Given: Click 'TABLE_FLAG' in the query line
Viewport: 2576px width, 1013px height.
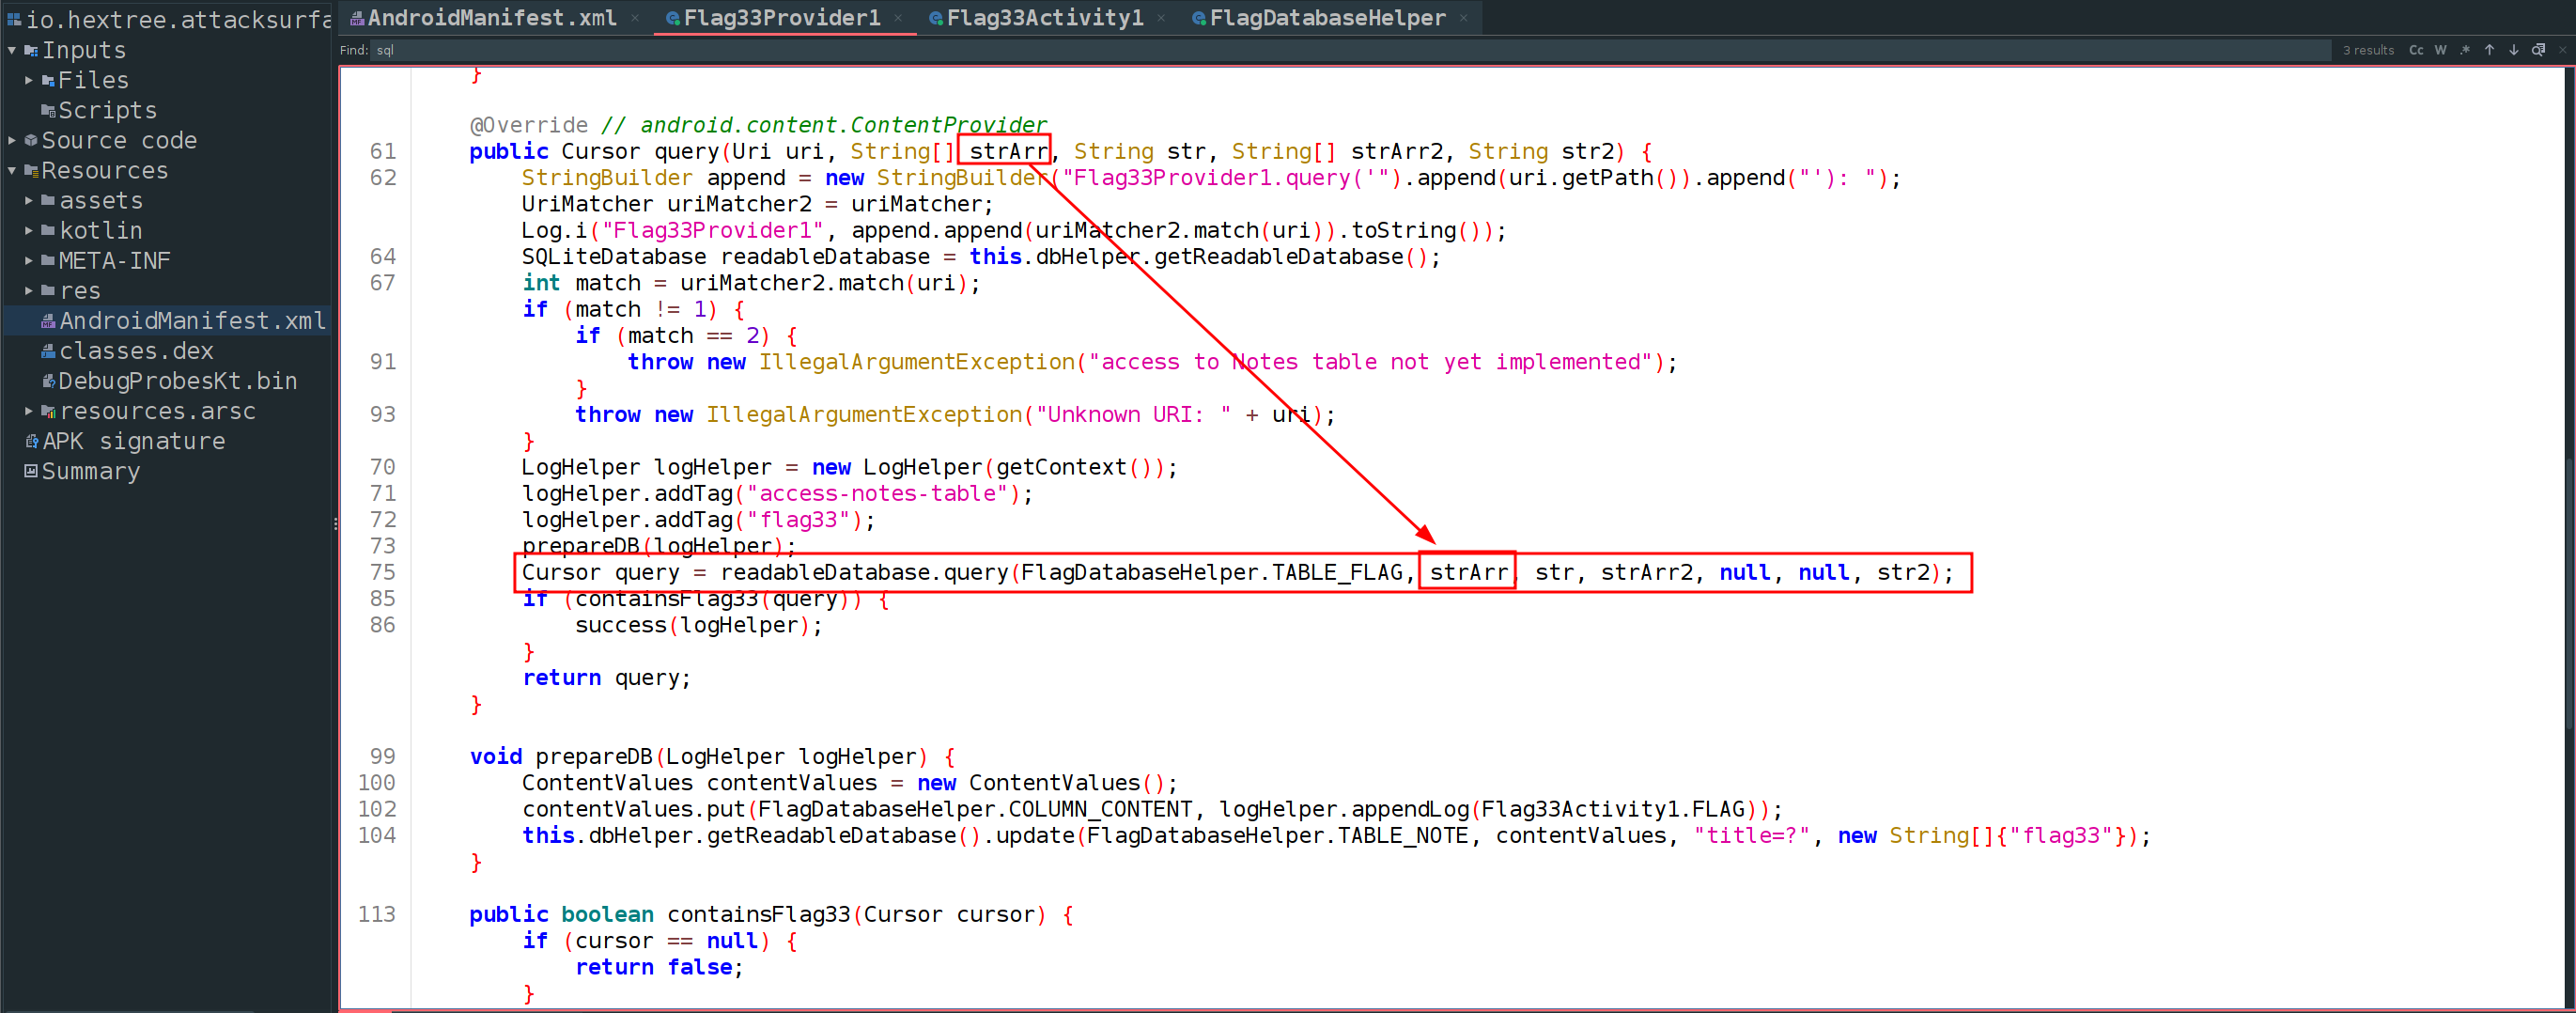Looking at the screenshot, I should 1337,573.
